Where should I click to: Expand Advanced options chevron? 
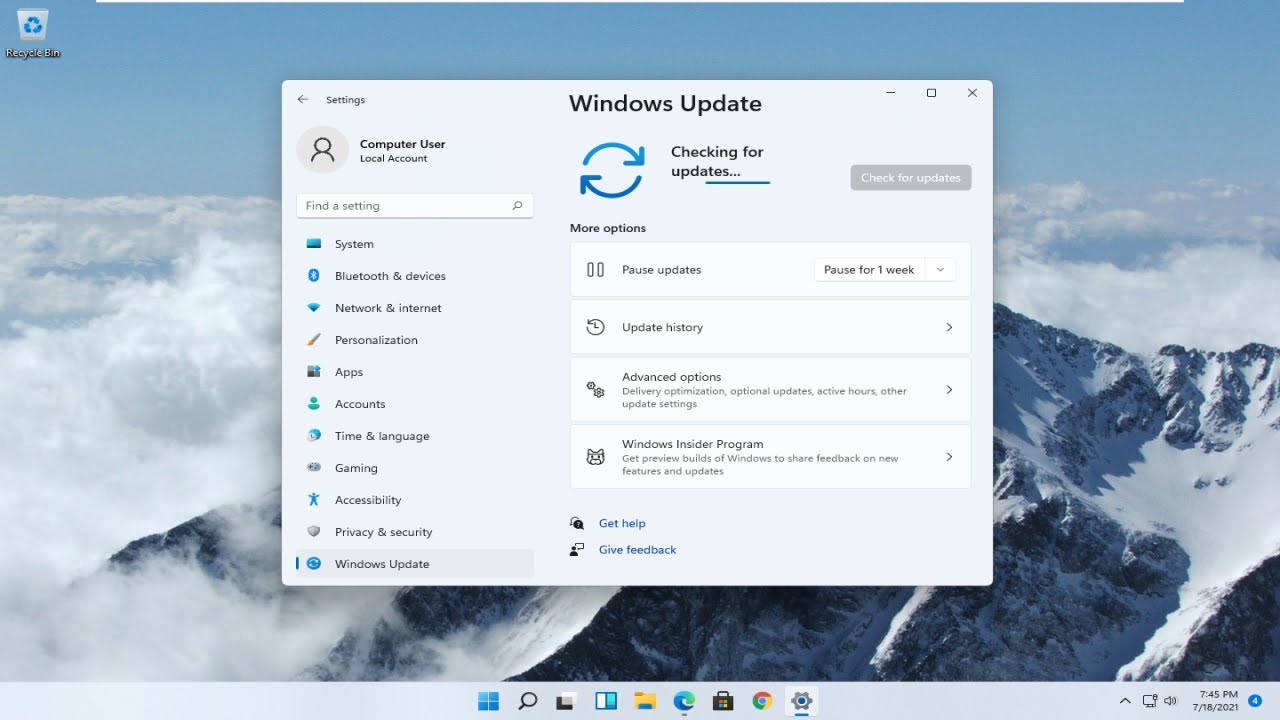[949, 390]
